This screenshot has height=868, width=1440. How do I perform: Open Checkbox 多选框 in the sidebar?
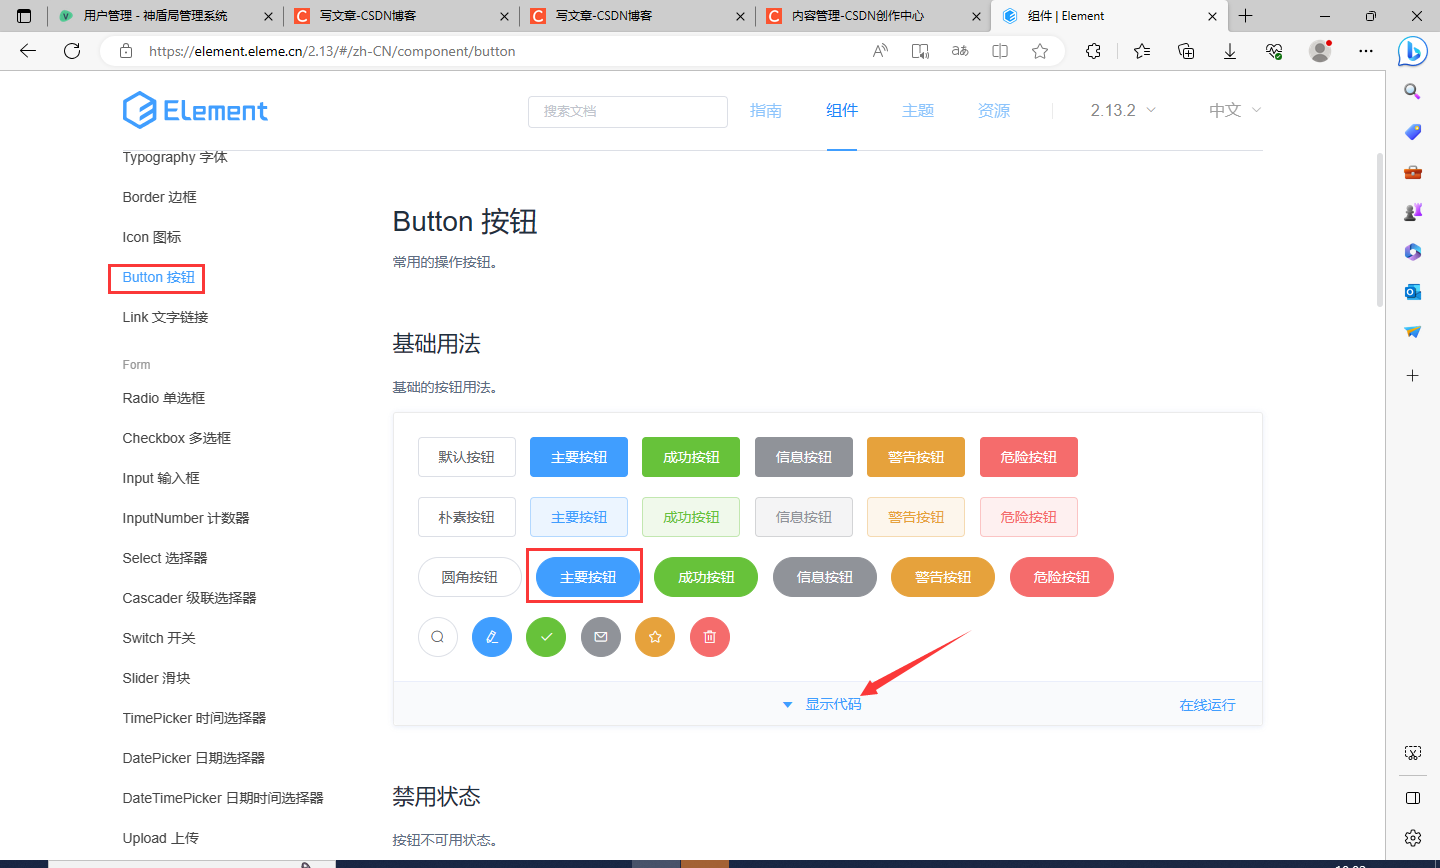[177, 438]
